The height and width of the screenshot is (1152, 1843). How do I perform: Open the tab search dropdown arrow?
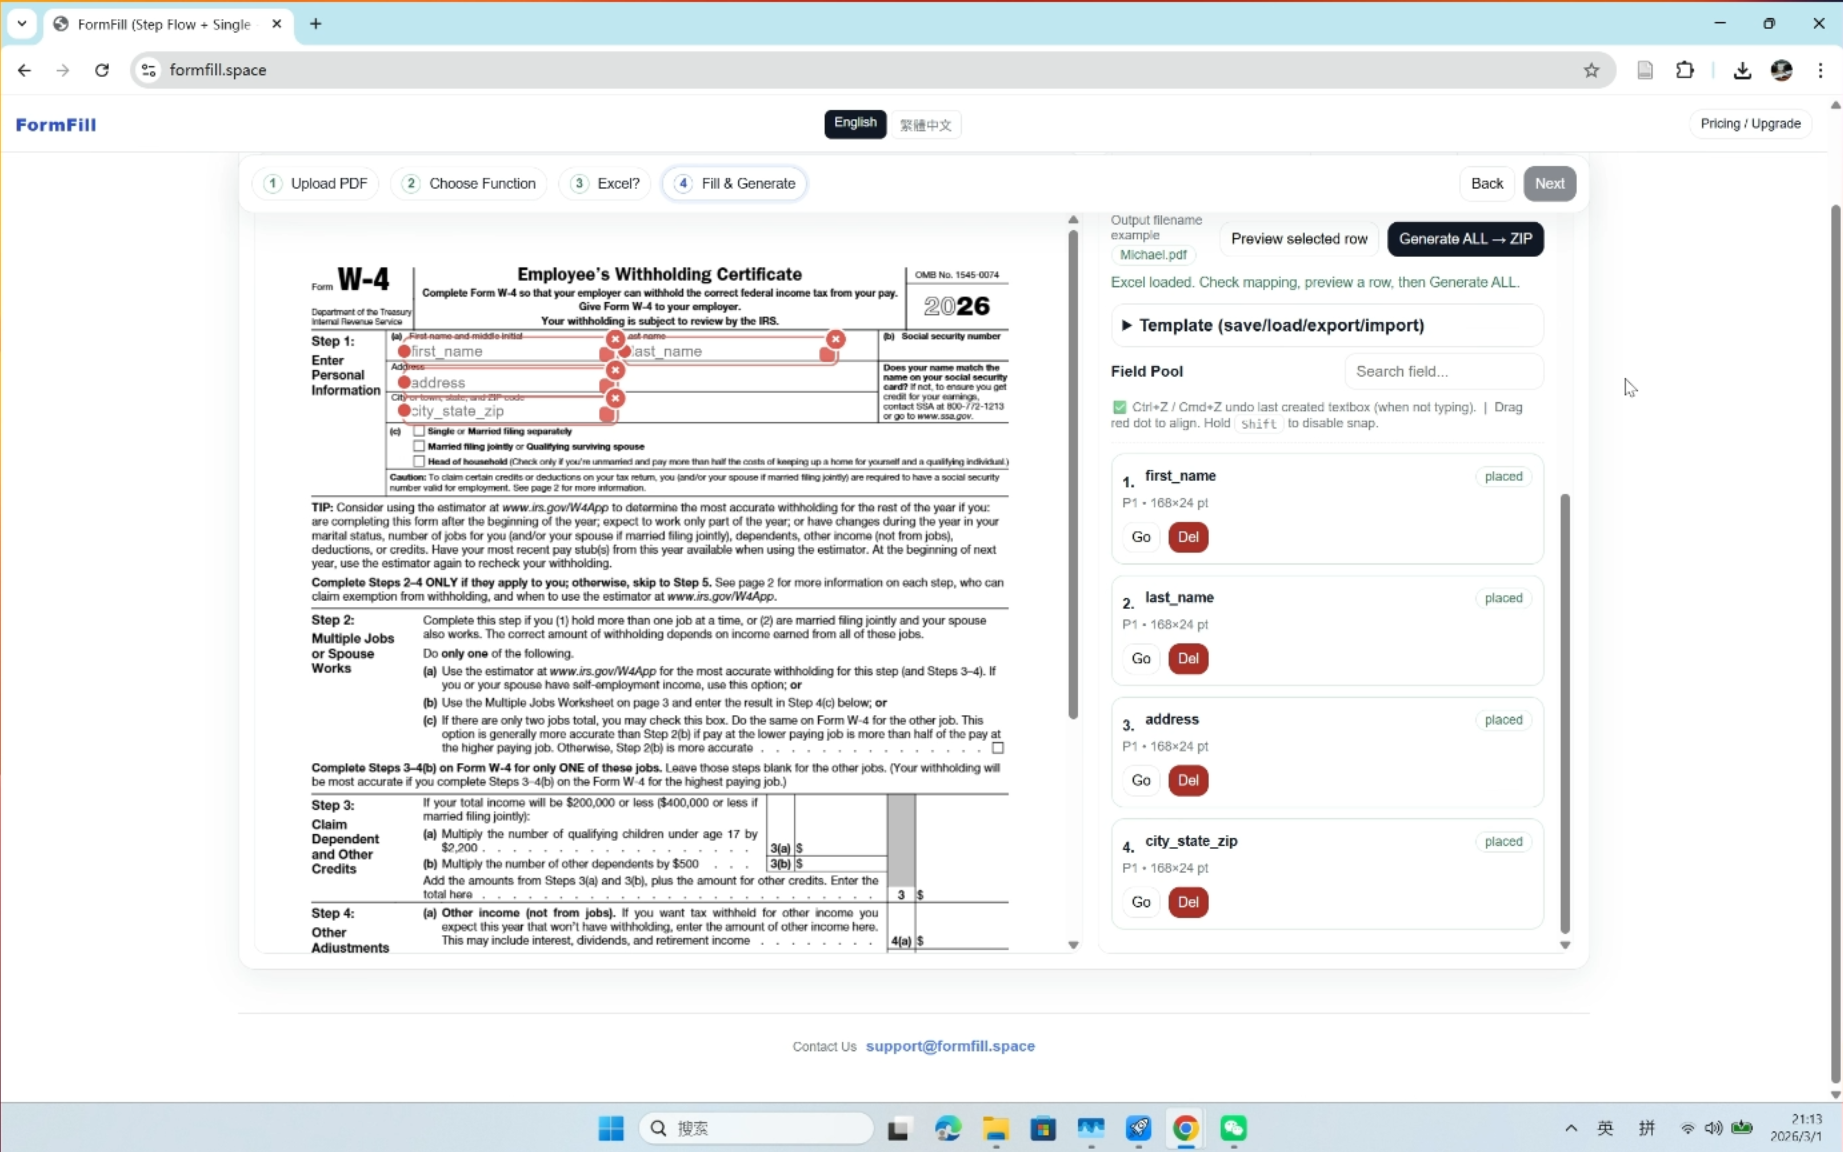click(22, 24)
